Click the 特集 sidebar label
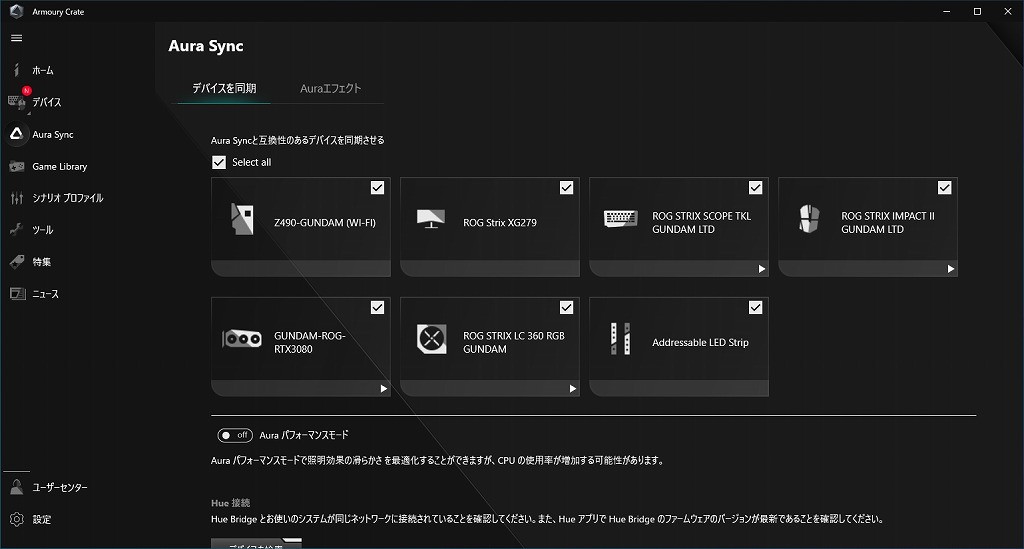This screenshot has height=549, width=1024. pos(42,262)
